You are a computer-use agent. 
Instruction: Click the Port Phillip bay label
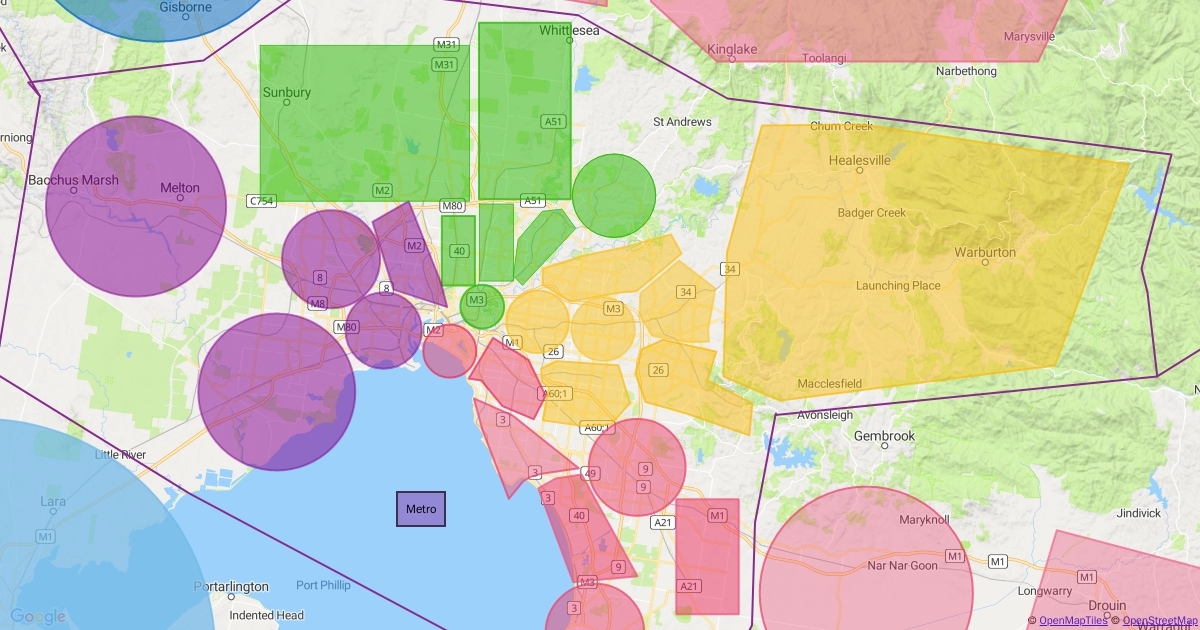tap(325, 585)
